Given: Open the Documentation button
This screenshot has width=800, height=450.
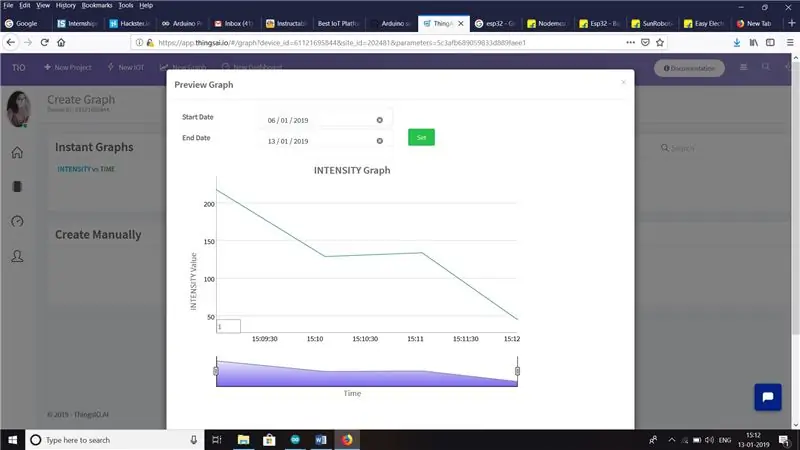Looking at the screenshot, I should point(689,68).
